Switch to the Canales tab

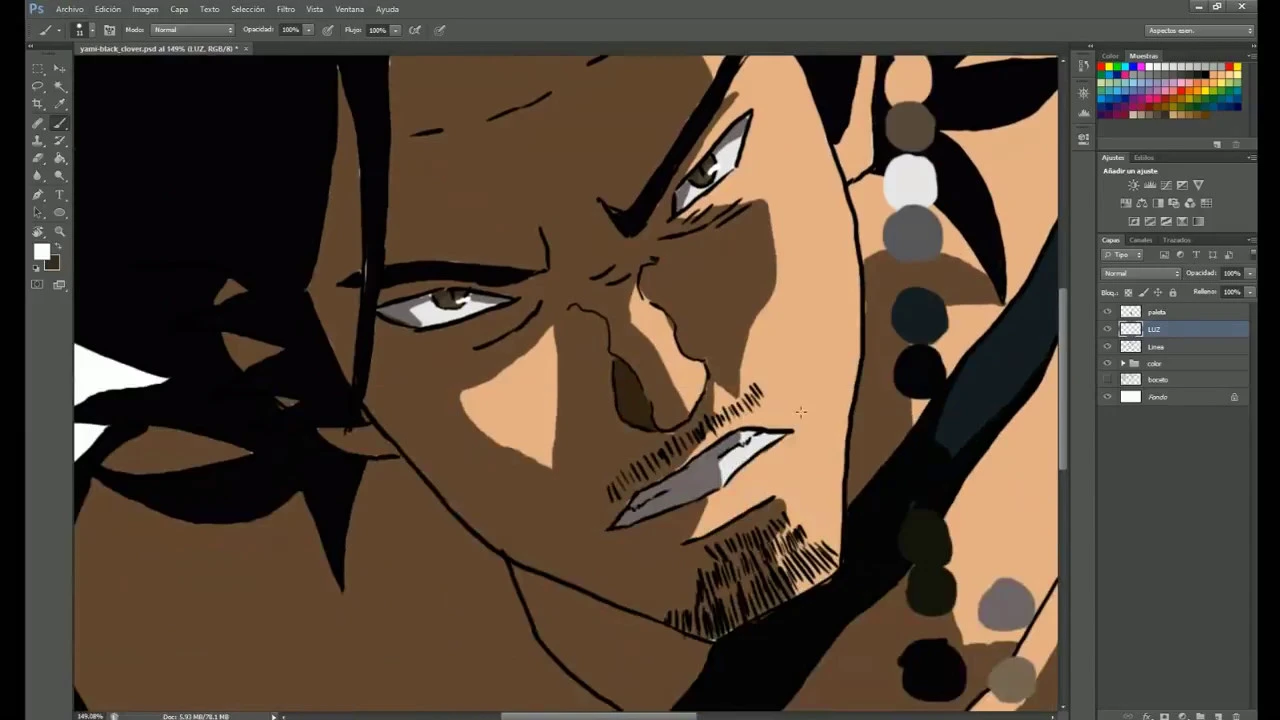point(1141,240)
